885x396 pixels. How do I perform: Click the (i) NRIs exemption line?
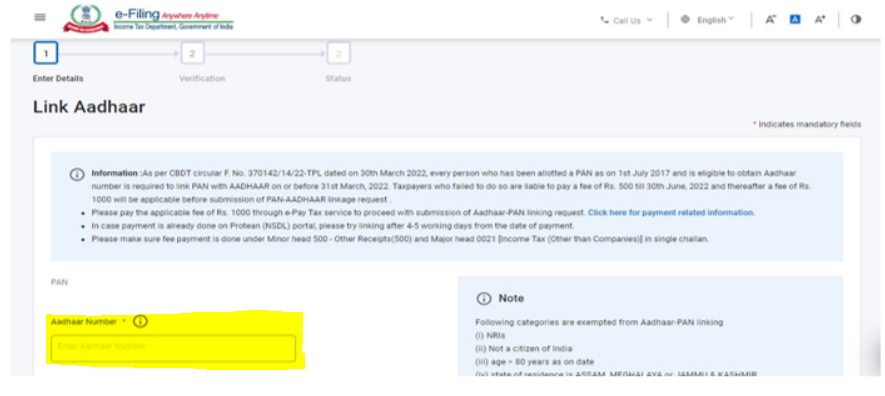pos(490,336)
